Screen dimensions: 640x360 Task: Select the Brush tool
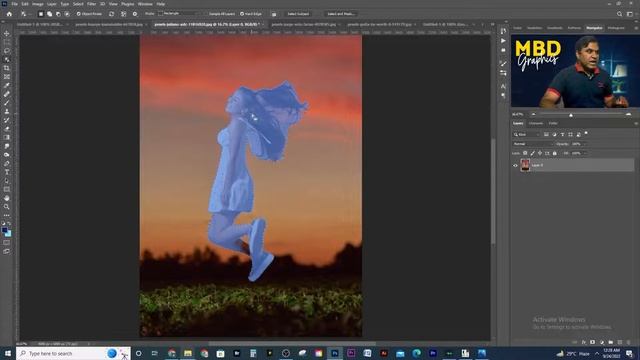click(7, 103)
